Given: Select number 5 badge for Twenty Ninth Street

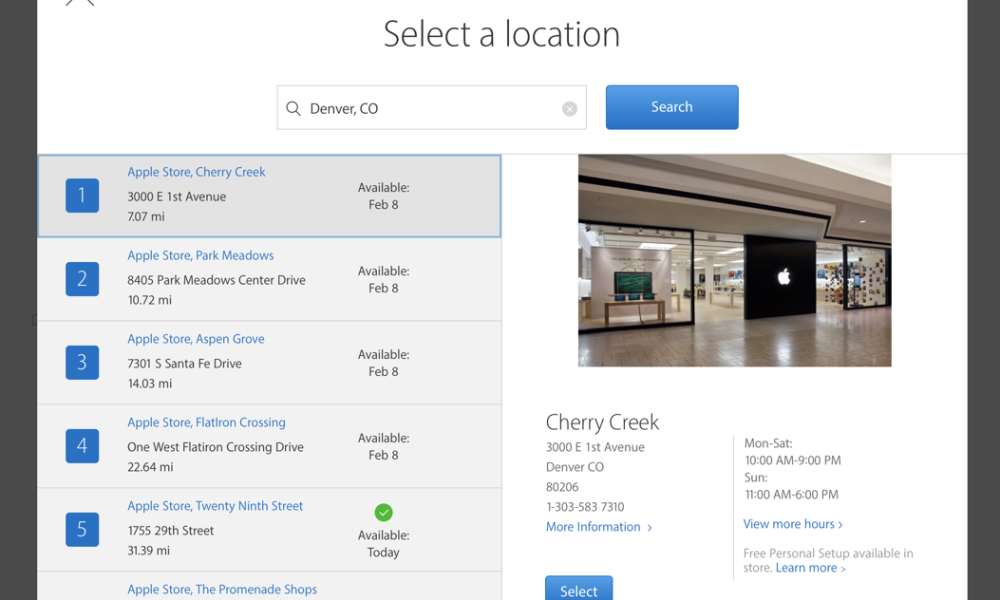Looking at the screenshot, I should [82, 529].
